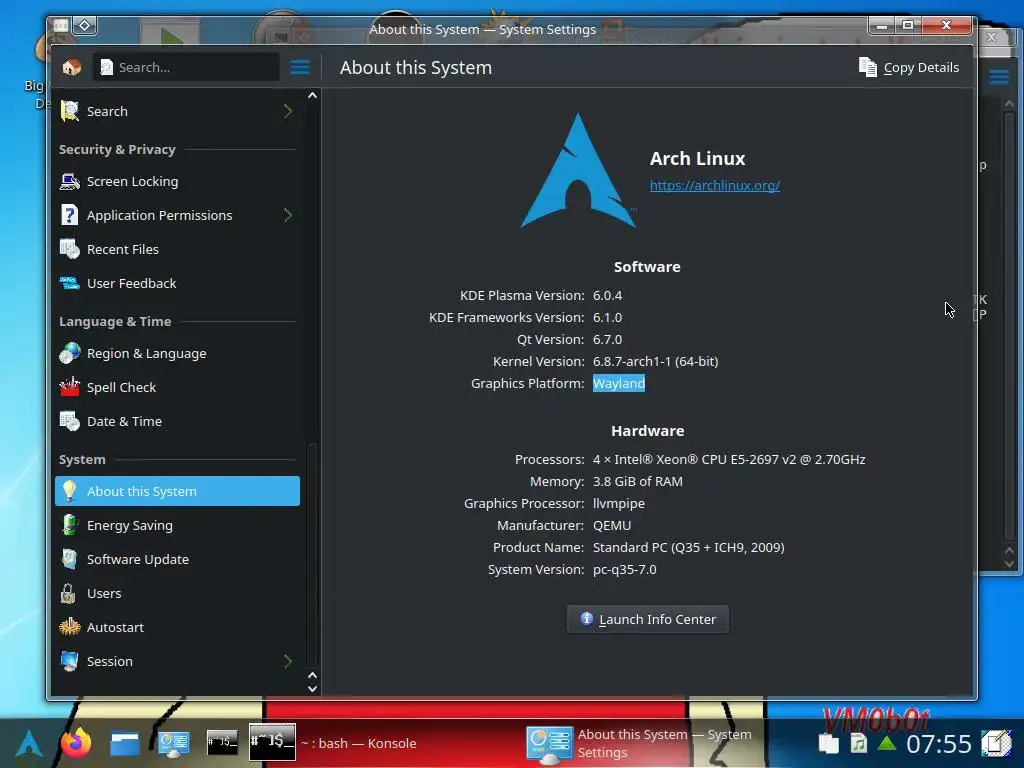Expand the Application Permissions chevron
The width and height of the screenshot is (1024, 768).
click(288, 215)
